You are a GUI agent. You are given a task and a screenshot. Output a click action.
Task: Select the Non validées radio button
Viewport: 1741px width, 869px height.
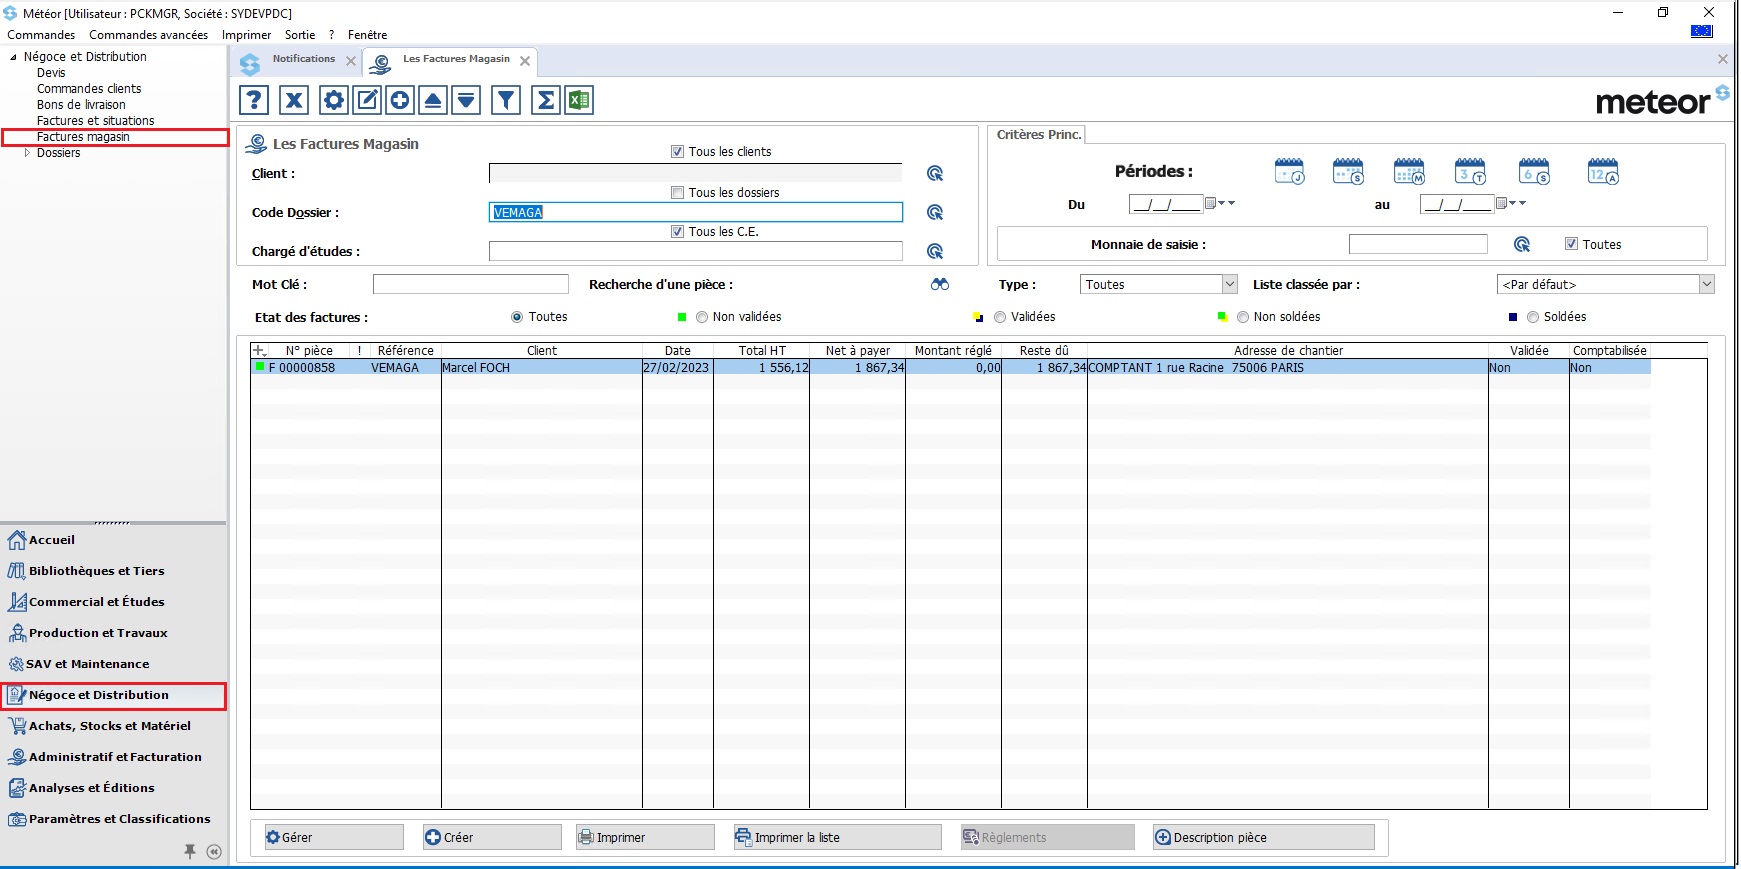point(702,317)
